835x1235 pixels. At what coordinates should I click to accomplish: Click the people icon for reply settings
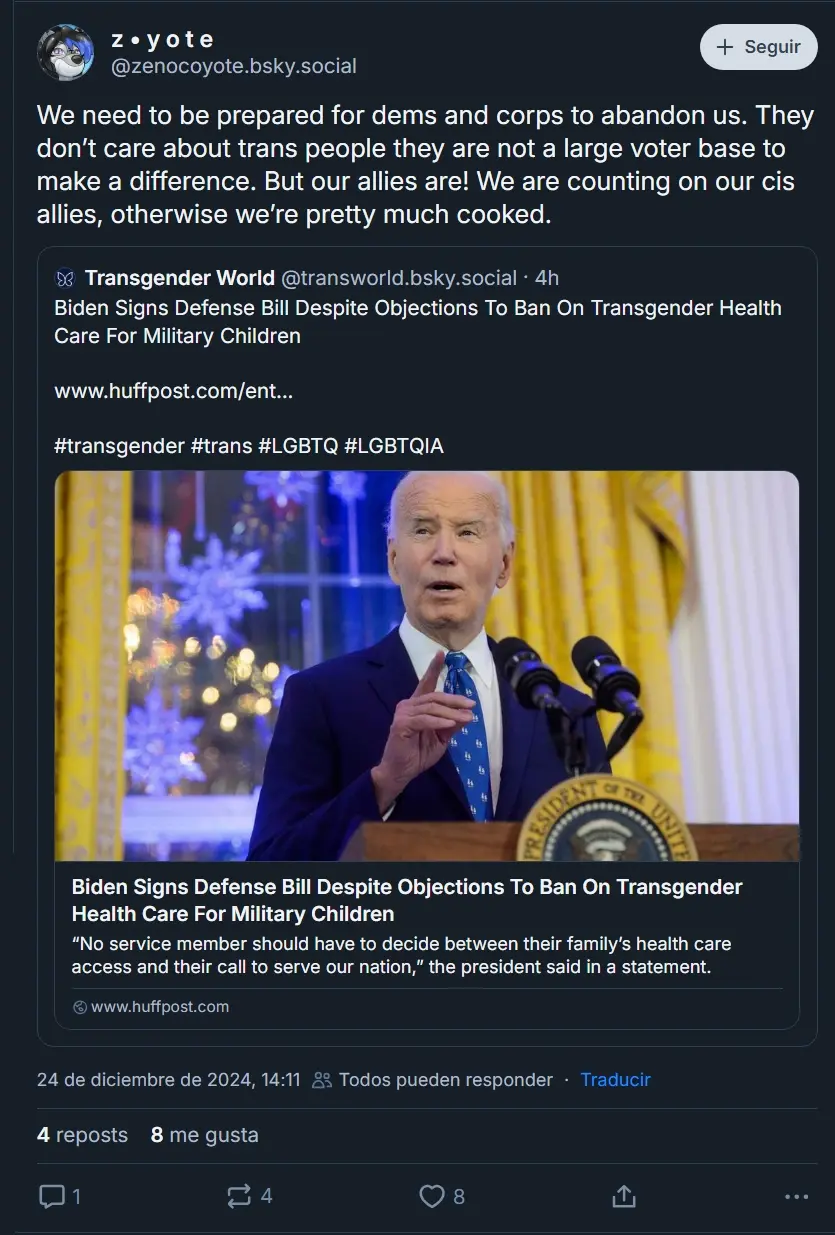pyautogui.click(x=322, y=1080)
